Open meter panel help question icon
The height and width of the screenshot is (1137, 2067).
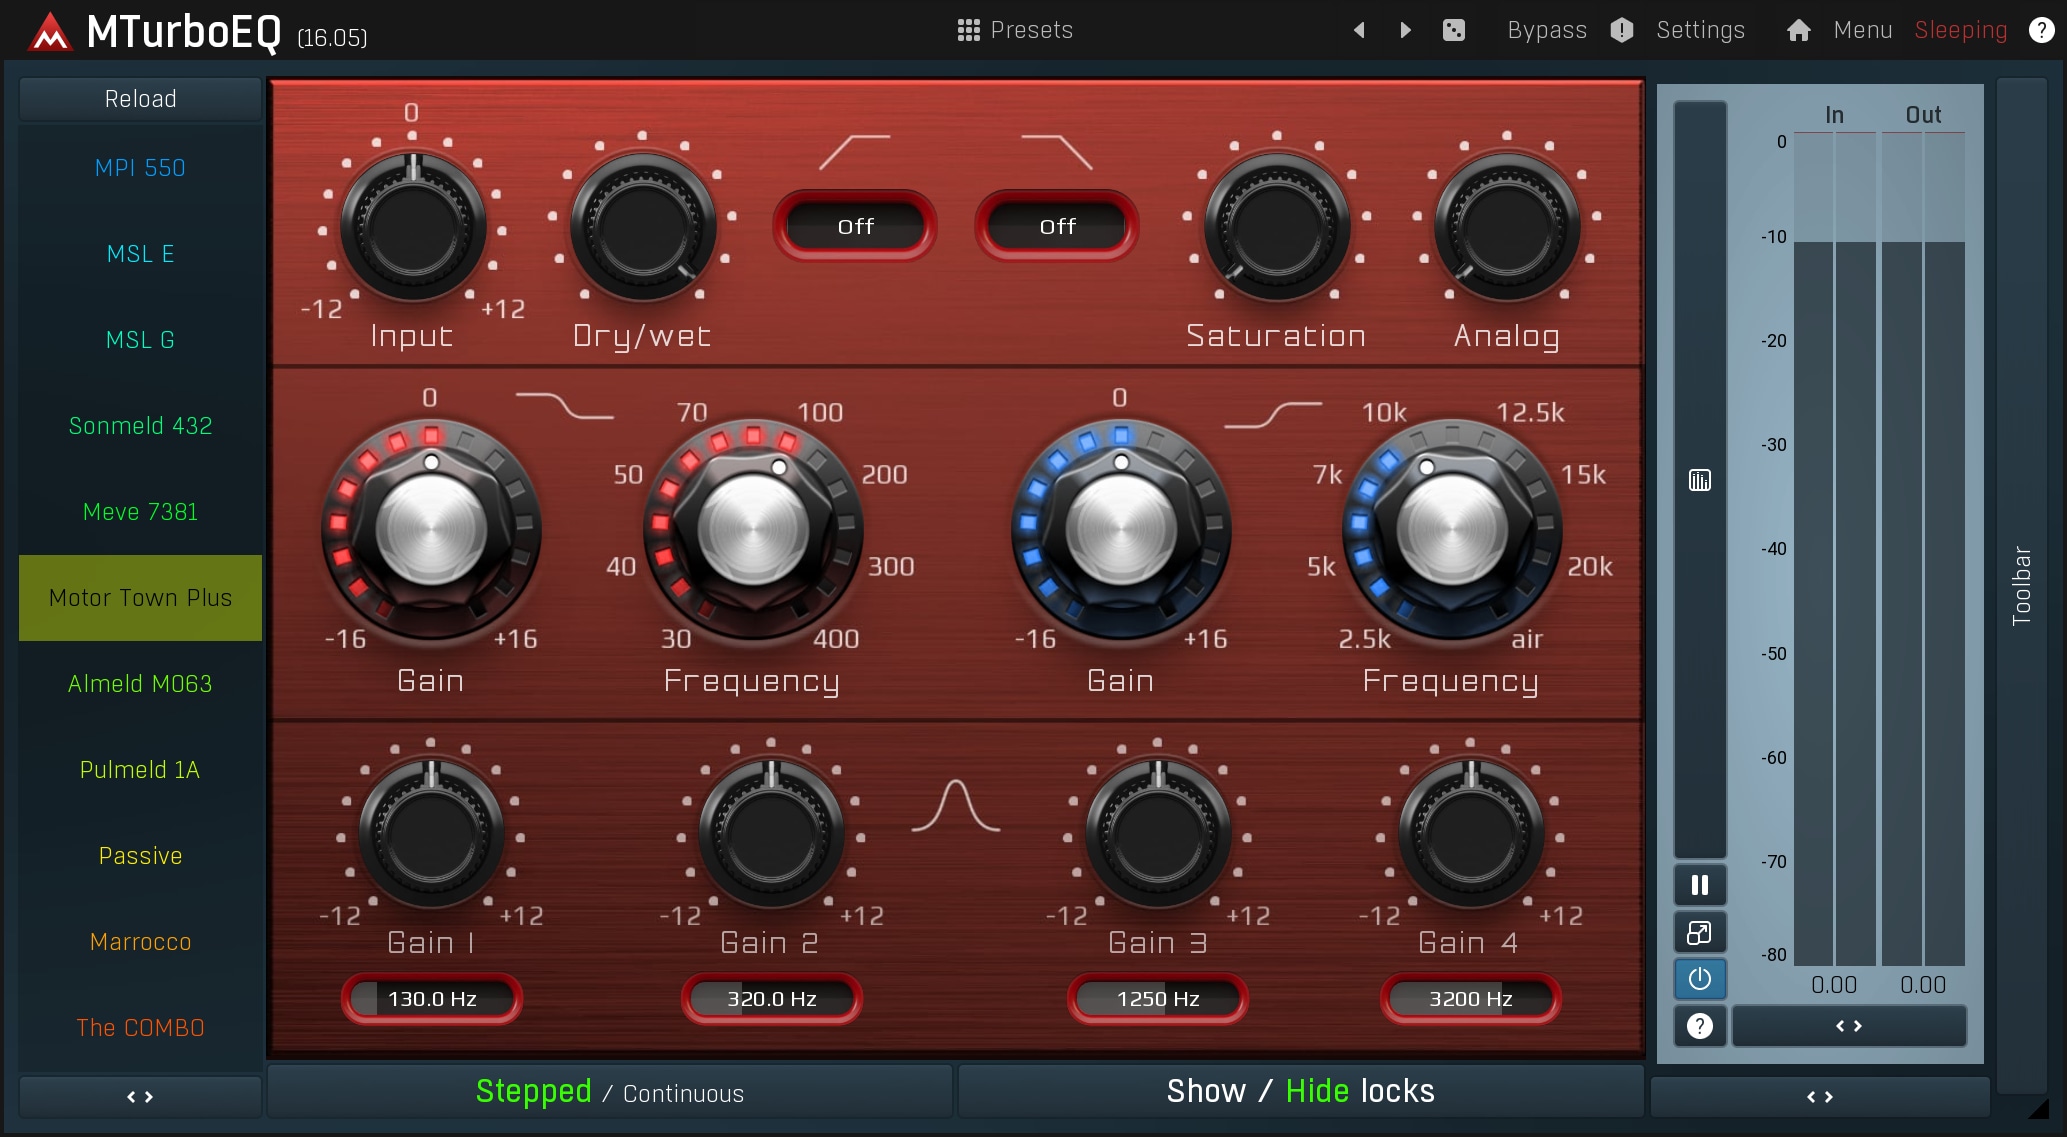1700,1026
